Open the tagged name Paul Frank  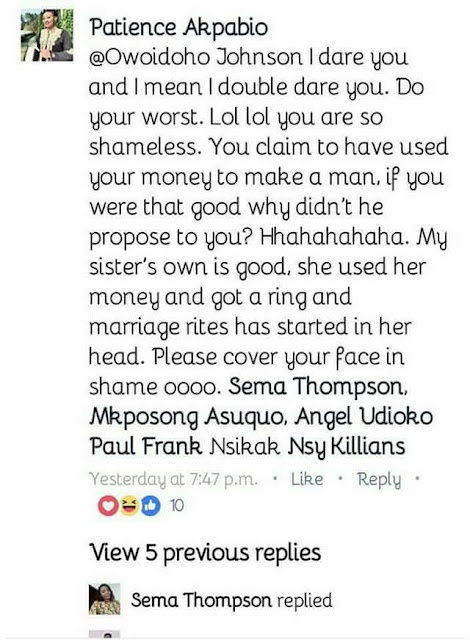pyautogui.click(x=146, y=446)
